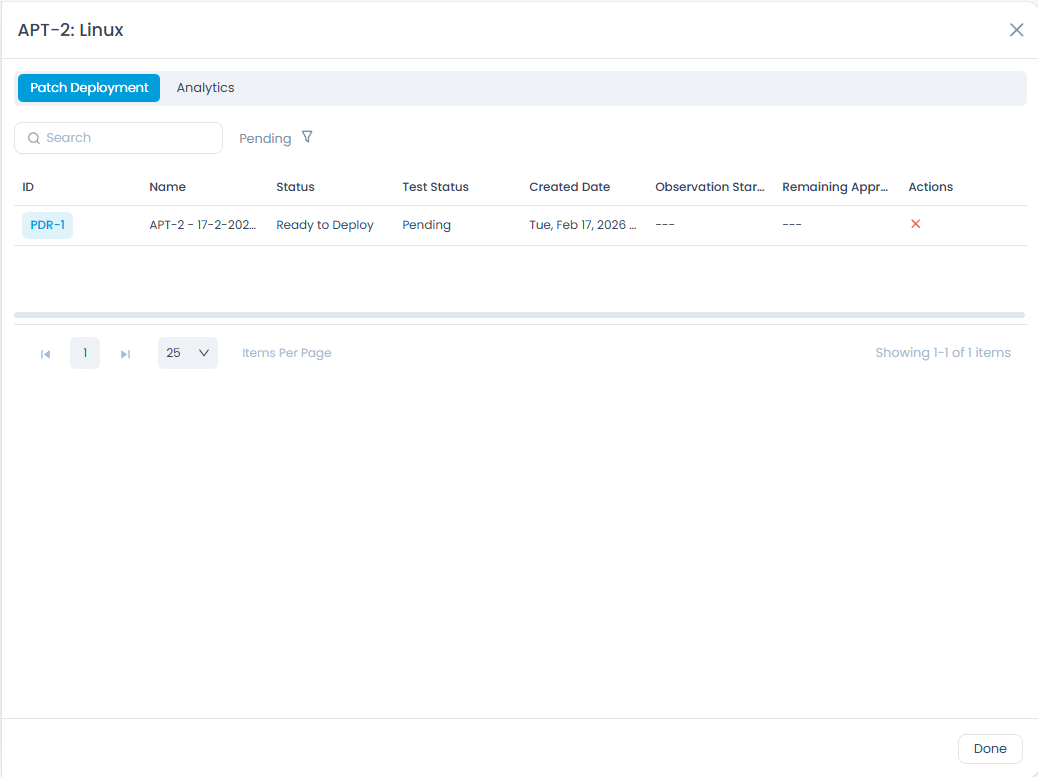The width and height of the screenshot is (1038, 777).
Task: Remove PDR-1 using the red X action
Action: pos(915,224)
